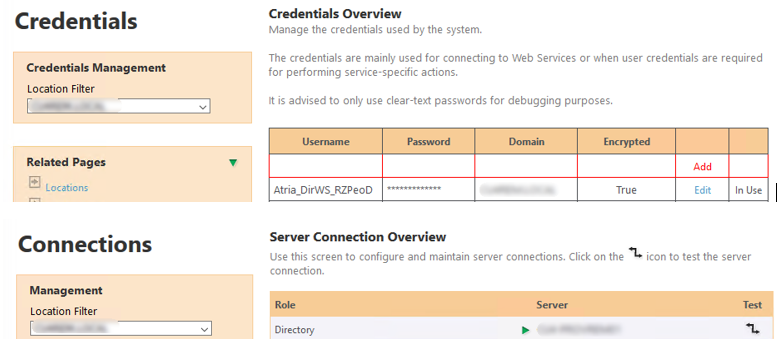Click the Username column header
Viewport: 782px width, 364px height.
(326, 141)
